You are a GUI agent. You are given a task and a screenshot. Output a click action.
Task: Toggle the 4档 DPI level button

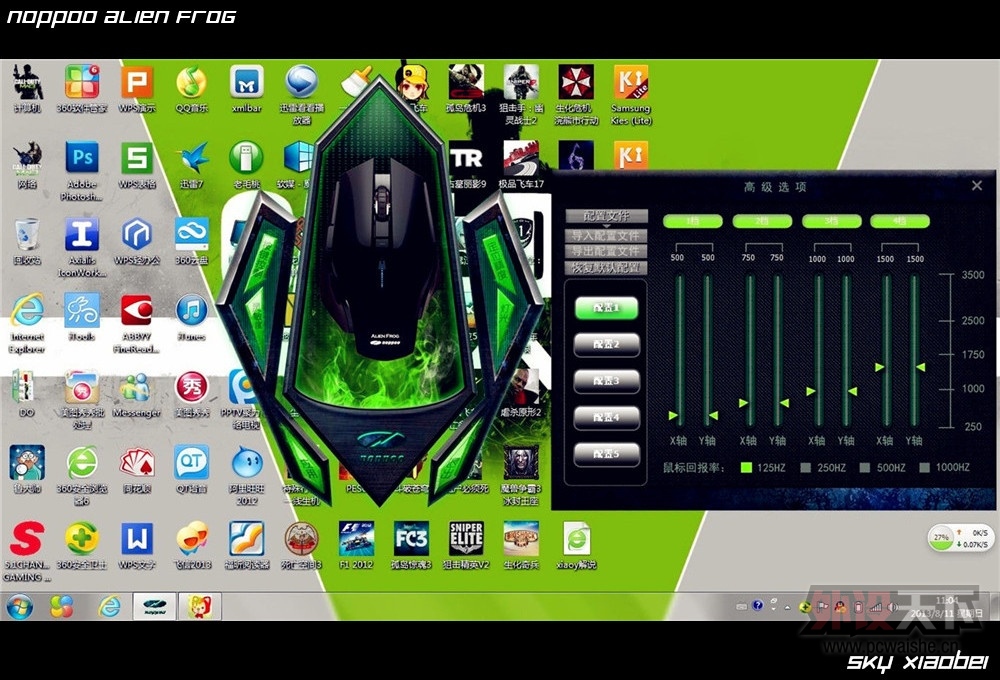pos(900,221)
